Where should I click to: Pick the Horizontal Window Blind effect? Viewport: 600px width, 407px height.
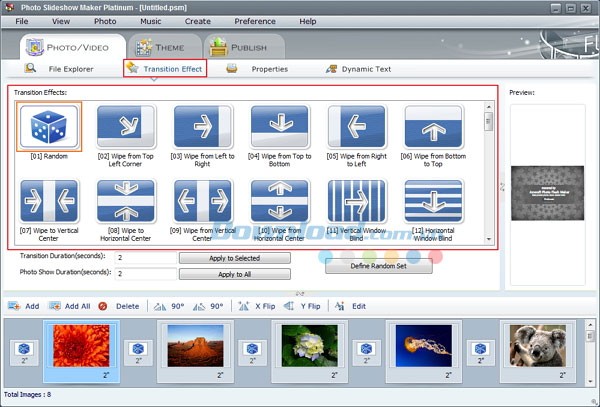(x=433, y=201)
